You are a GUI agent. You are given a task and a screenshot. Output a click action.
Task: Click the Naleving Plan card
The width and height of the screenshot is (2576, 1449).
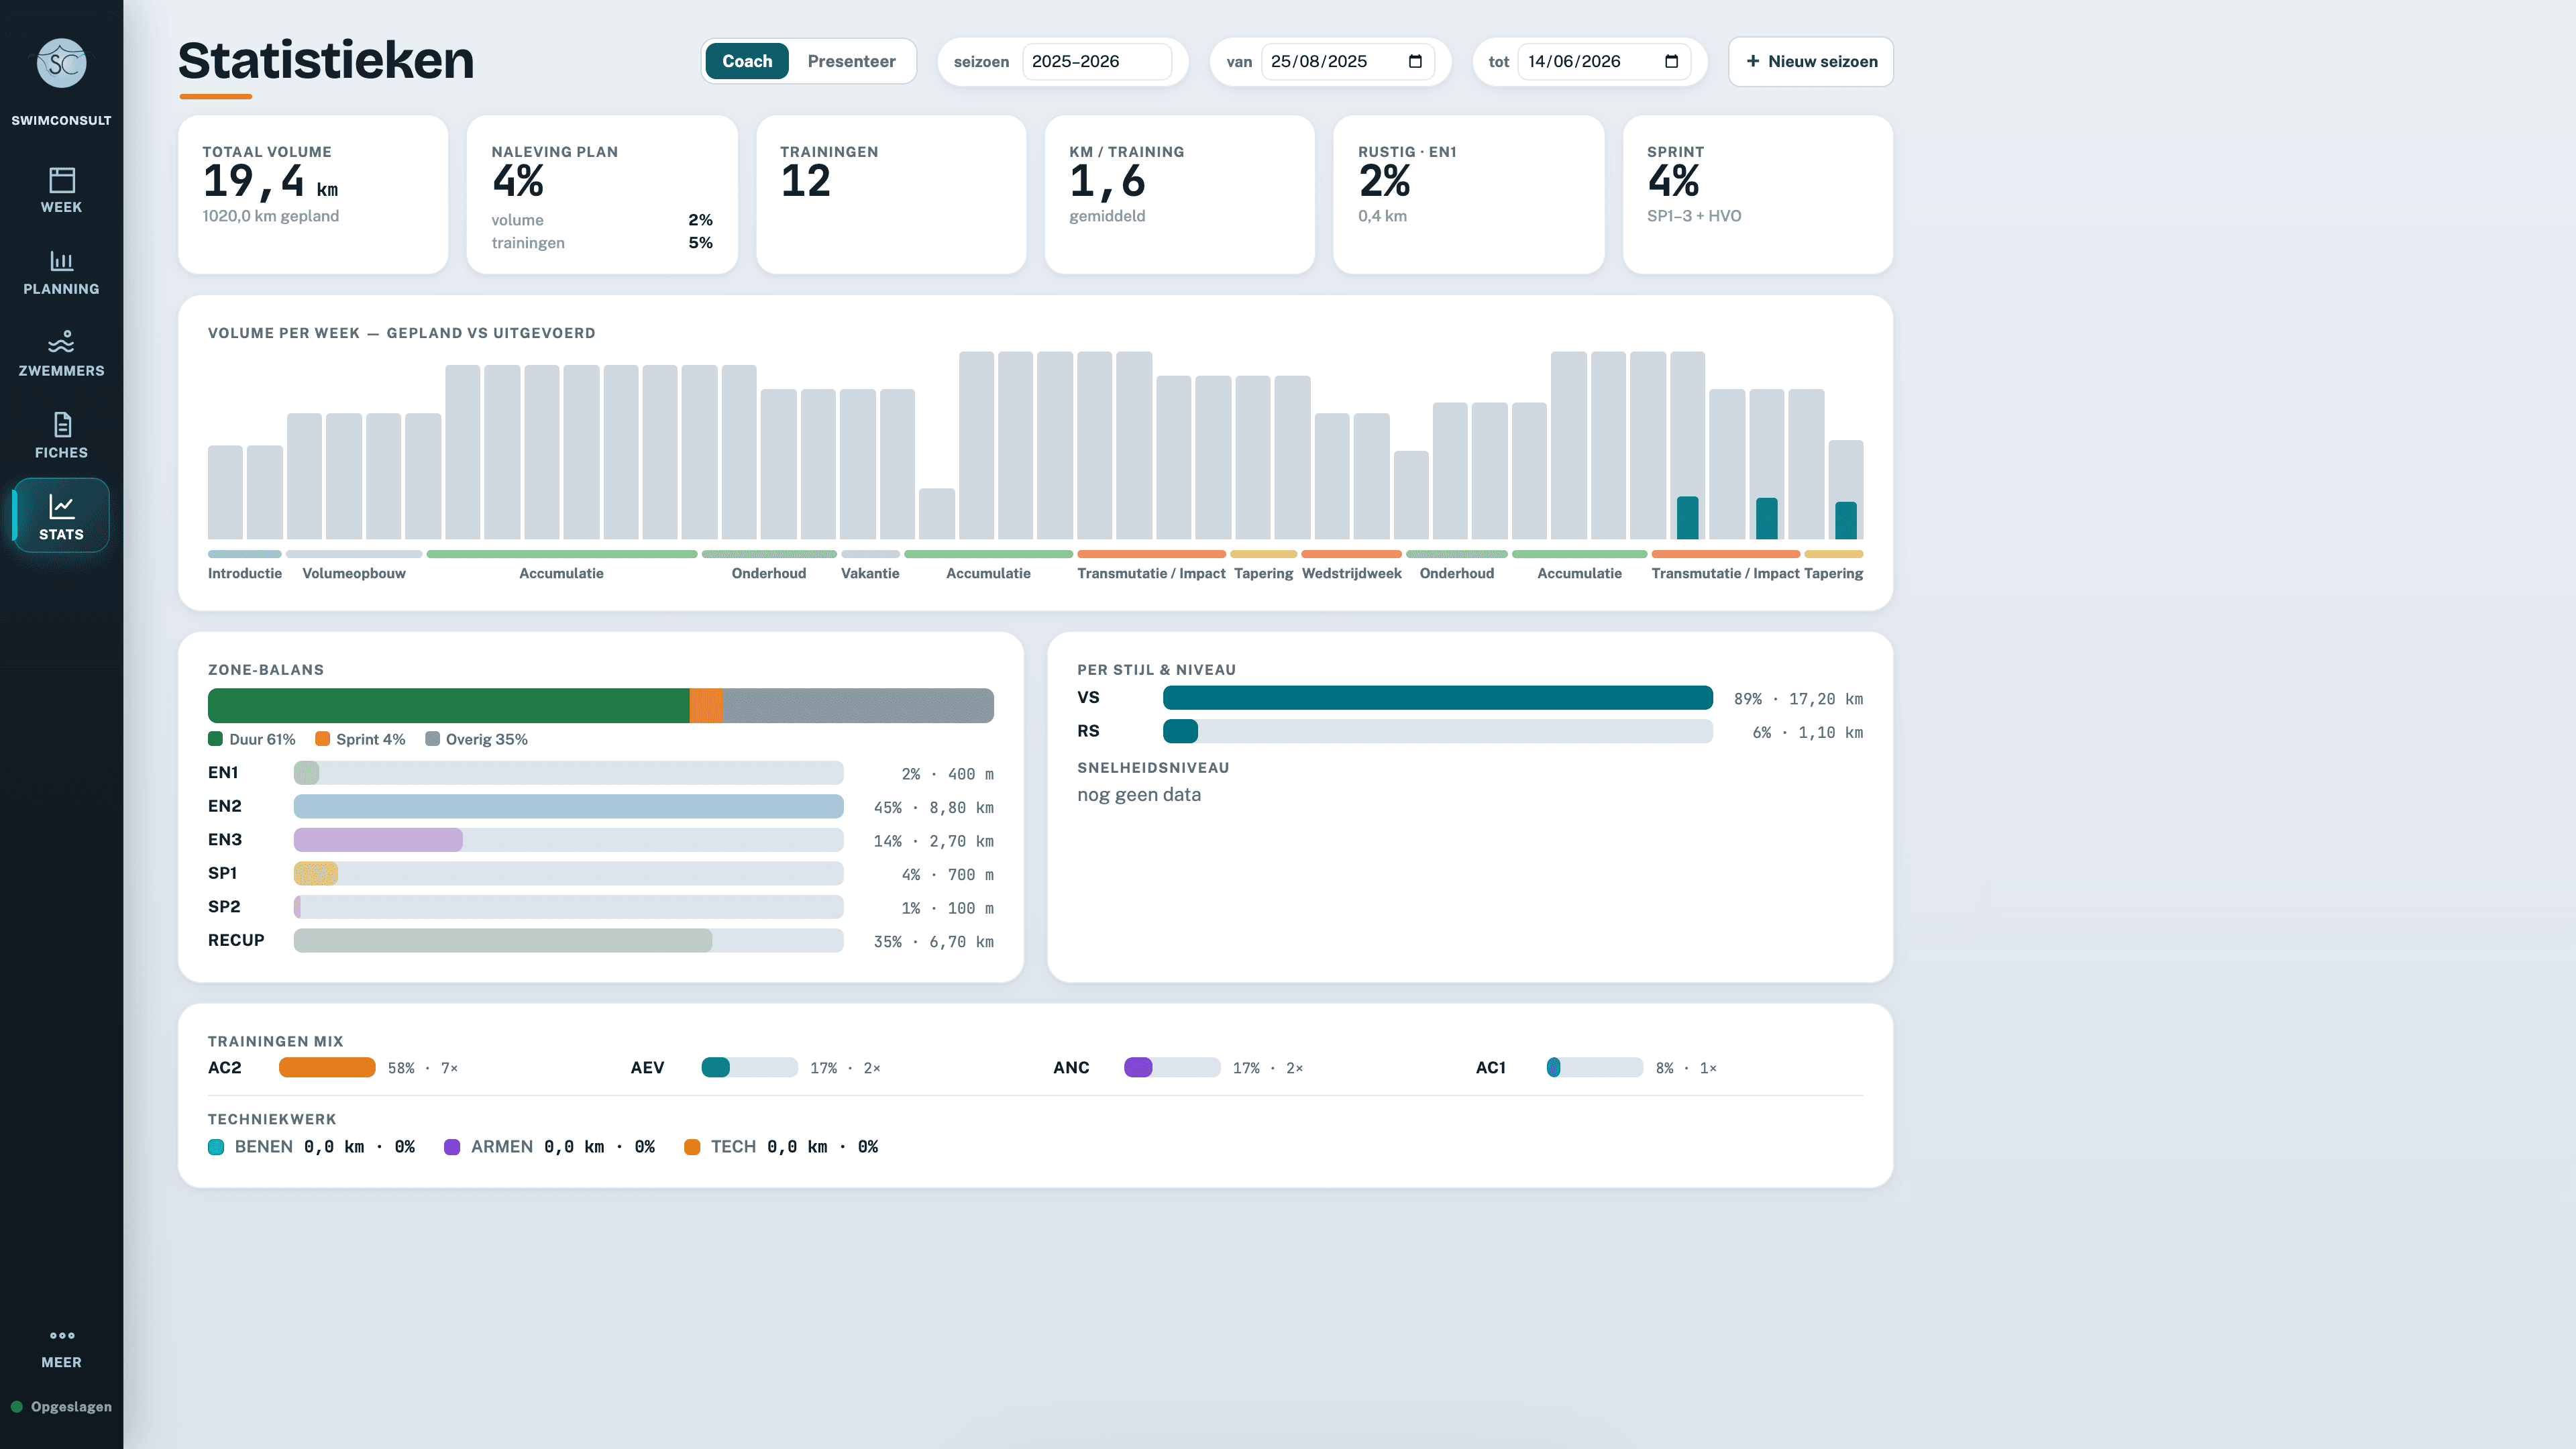602,194
